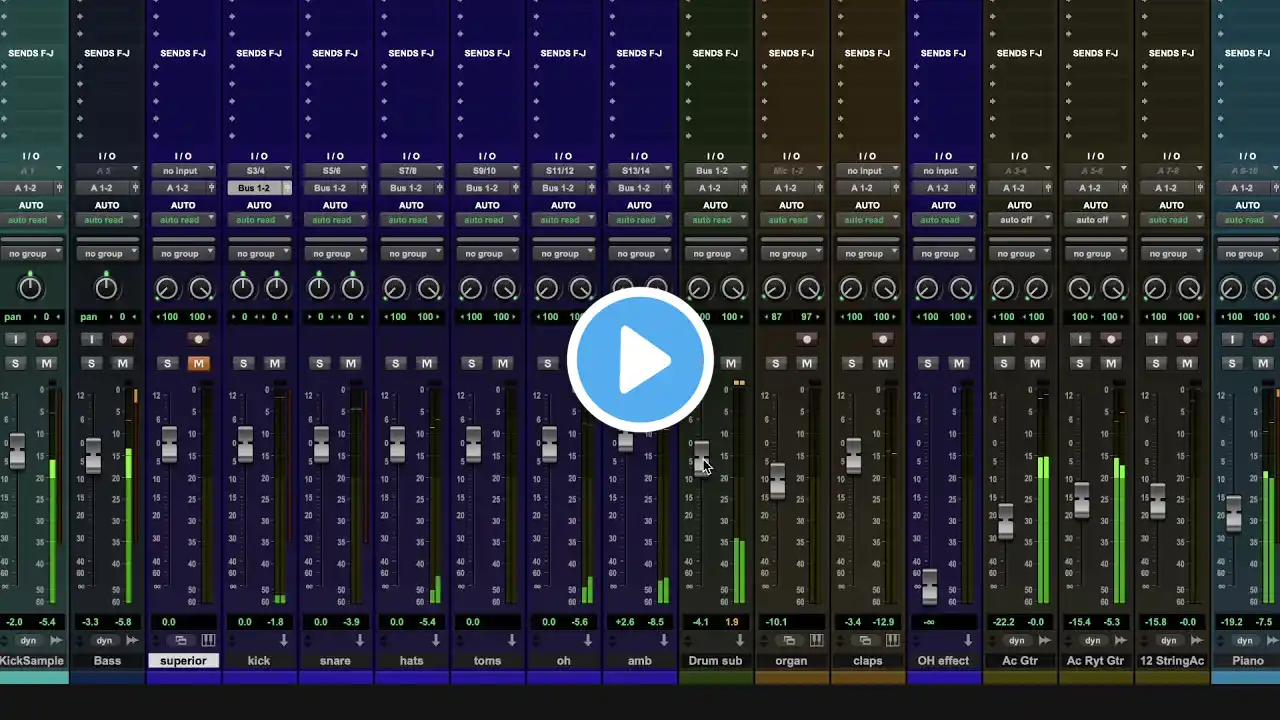Solo the organ track

(x=776, y=363)
